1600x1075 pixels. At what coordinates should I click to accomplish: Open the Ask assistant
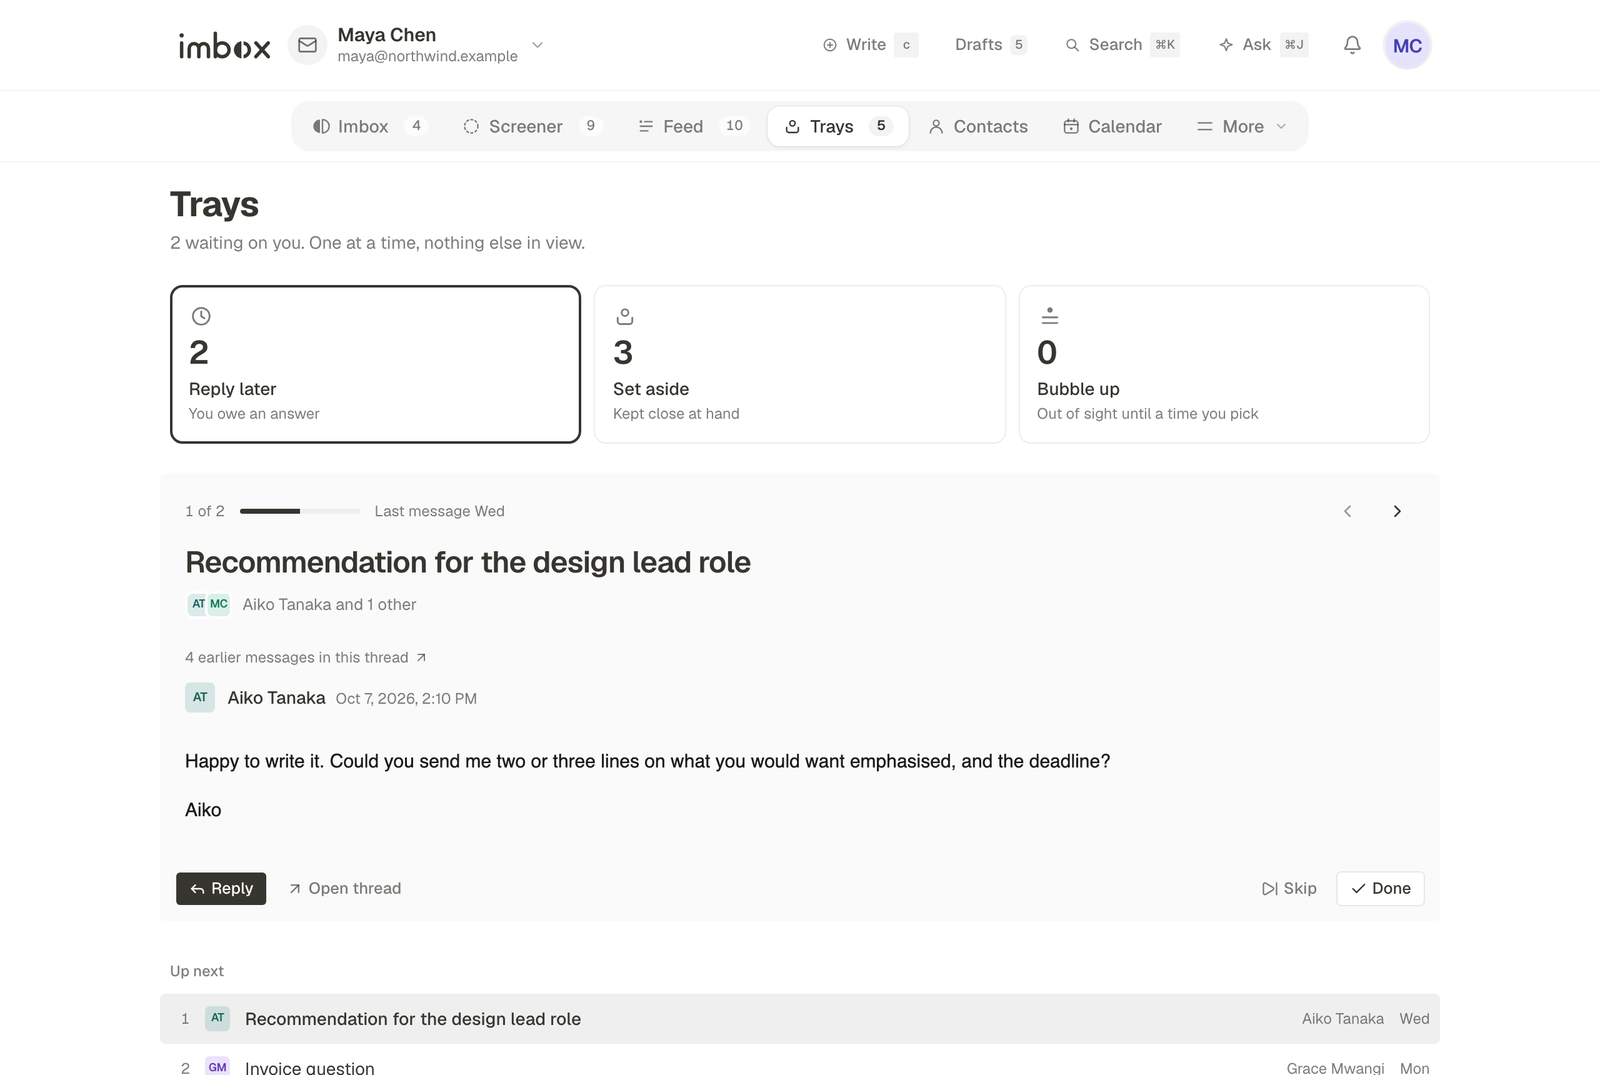[1263, 45]
